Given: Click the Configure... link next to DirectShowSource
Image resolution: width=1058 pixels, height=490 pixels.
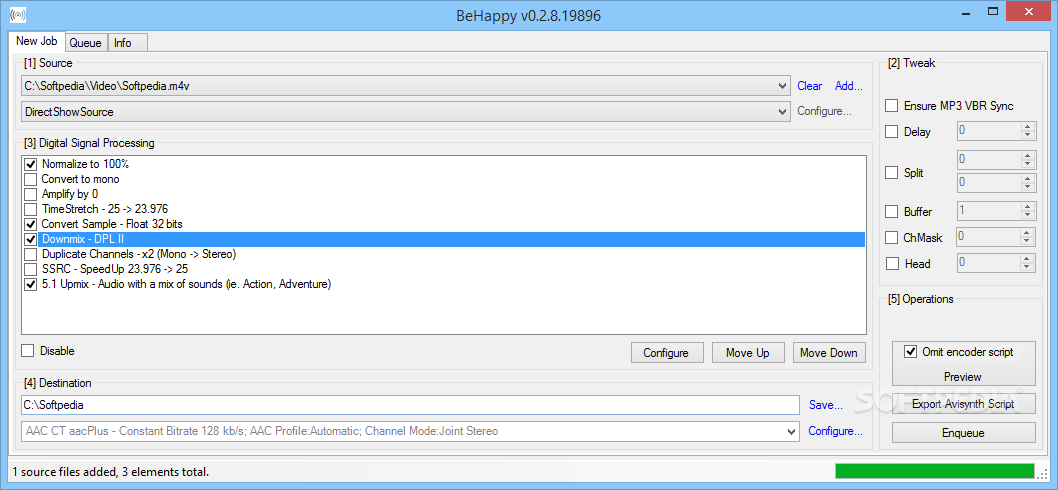Looking at the screenshot, I should pos(825,111).
